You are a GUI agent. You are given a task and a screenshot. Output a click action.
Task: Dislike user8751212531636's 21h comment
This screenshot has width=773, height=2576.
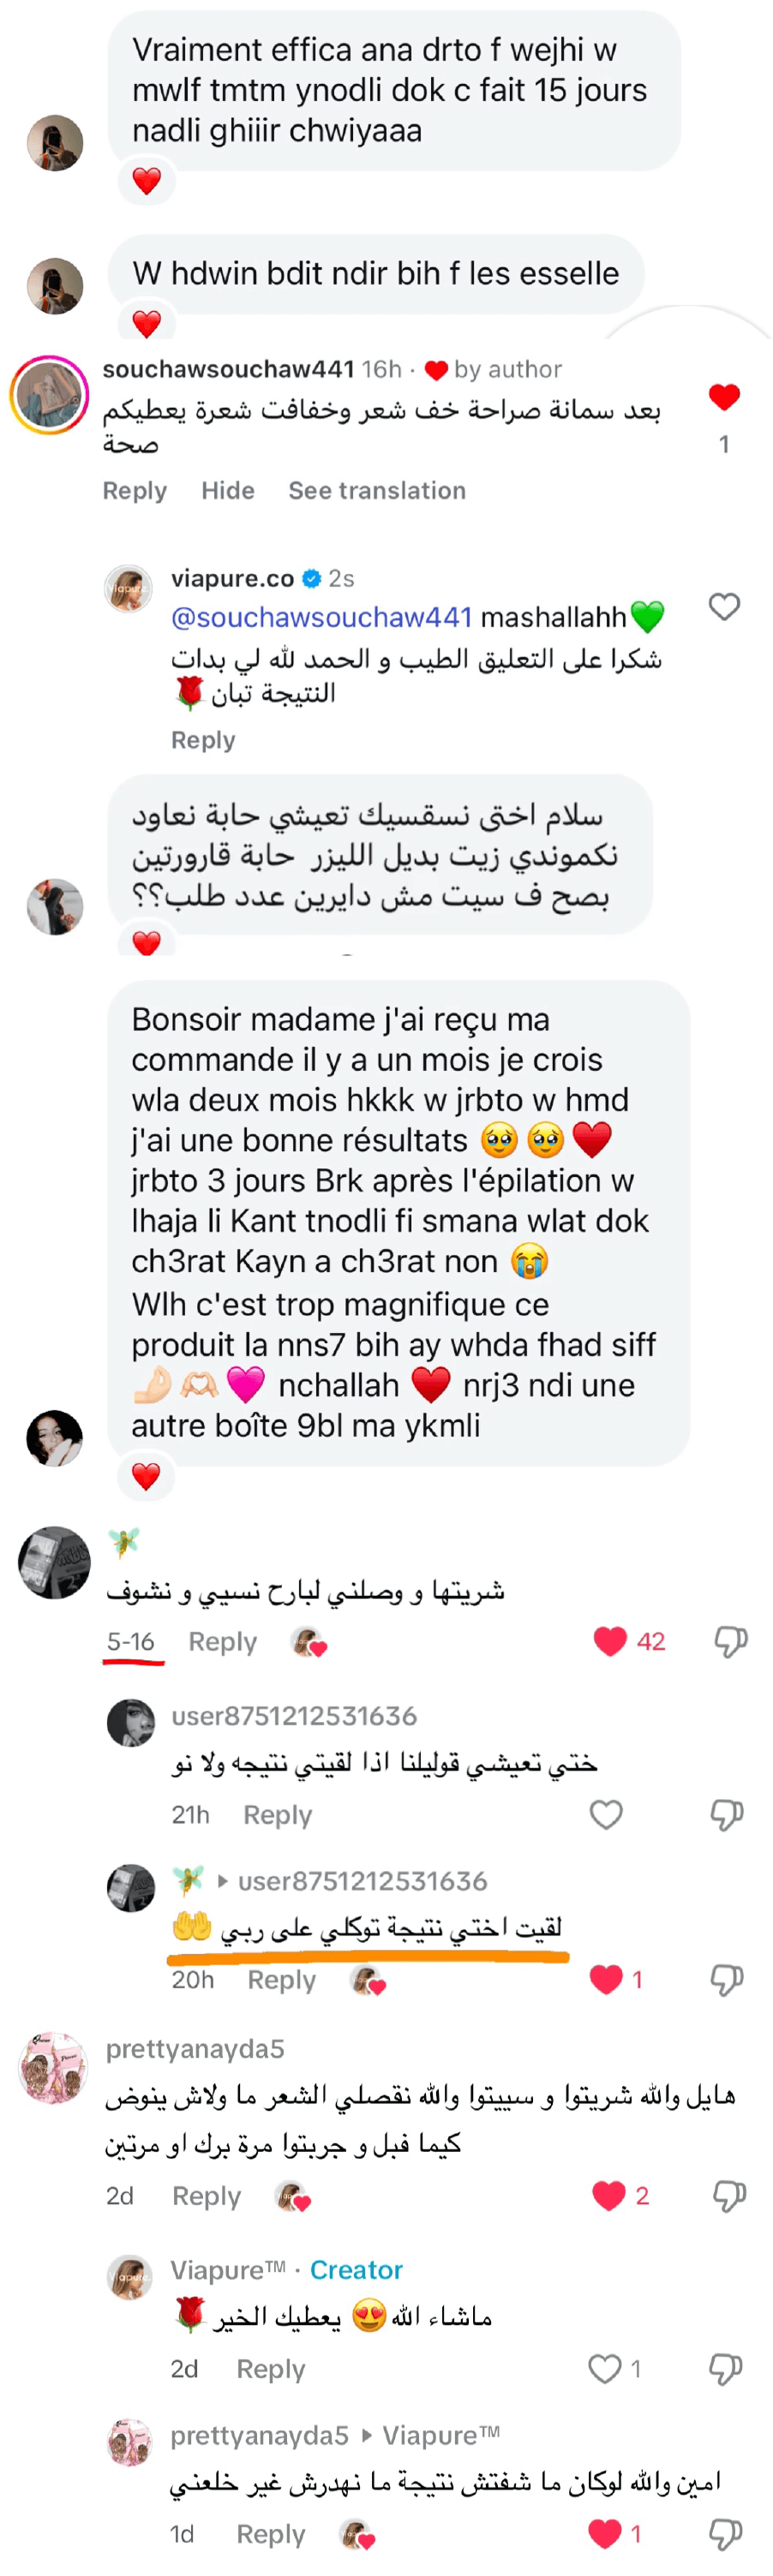pos(727,1814)
